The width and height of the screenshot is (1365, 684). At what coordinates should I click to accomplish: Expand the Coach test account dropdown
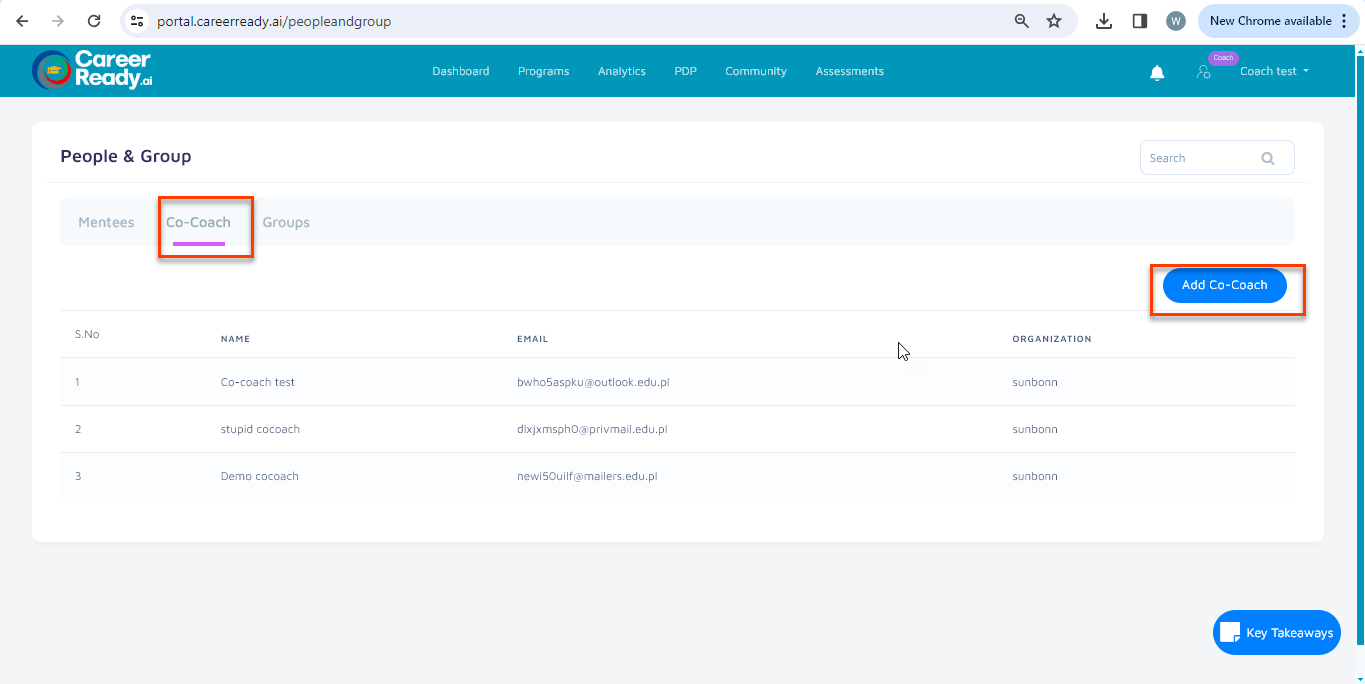1274,71
